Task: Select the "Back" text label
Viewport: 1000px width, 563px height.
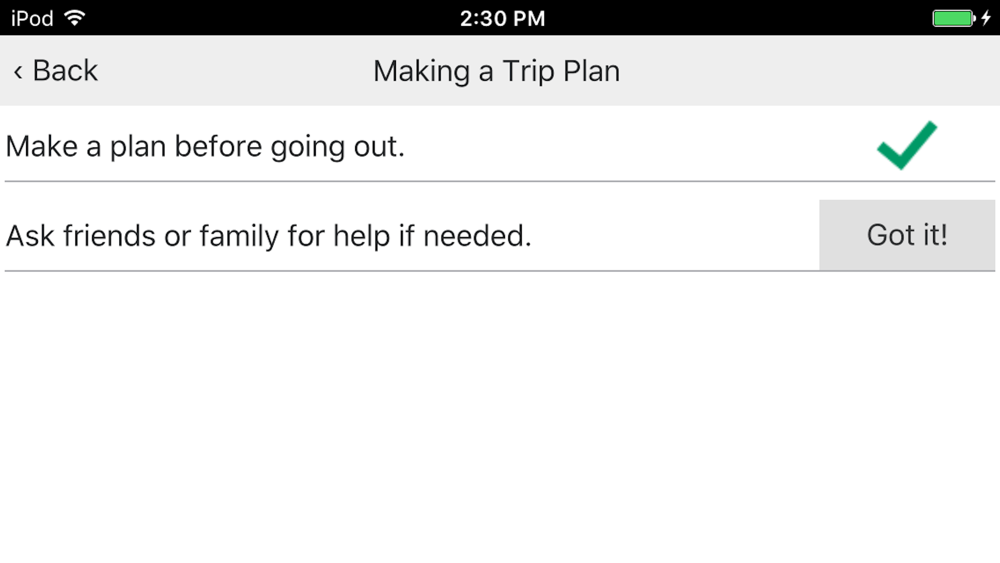Action: (65, 71)
